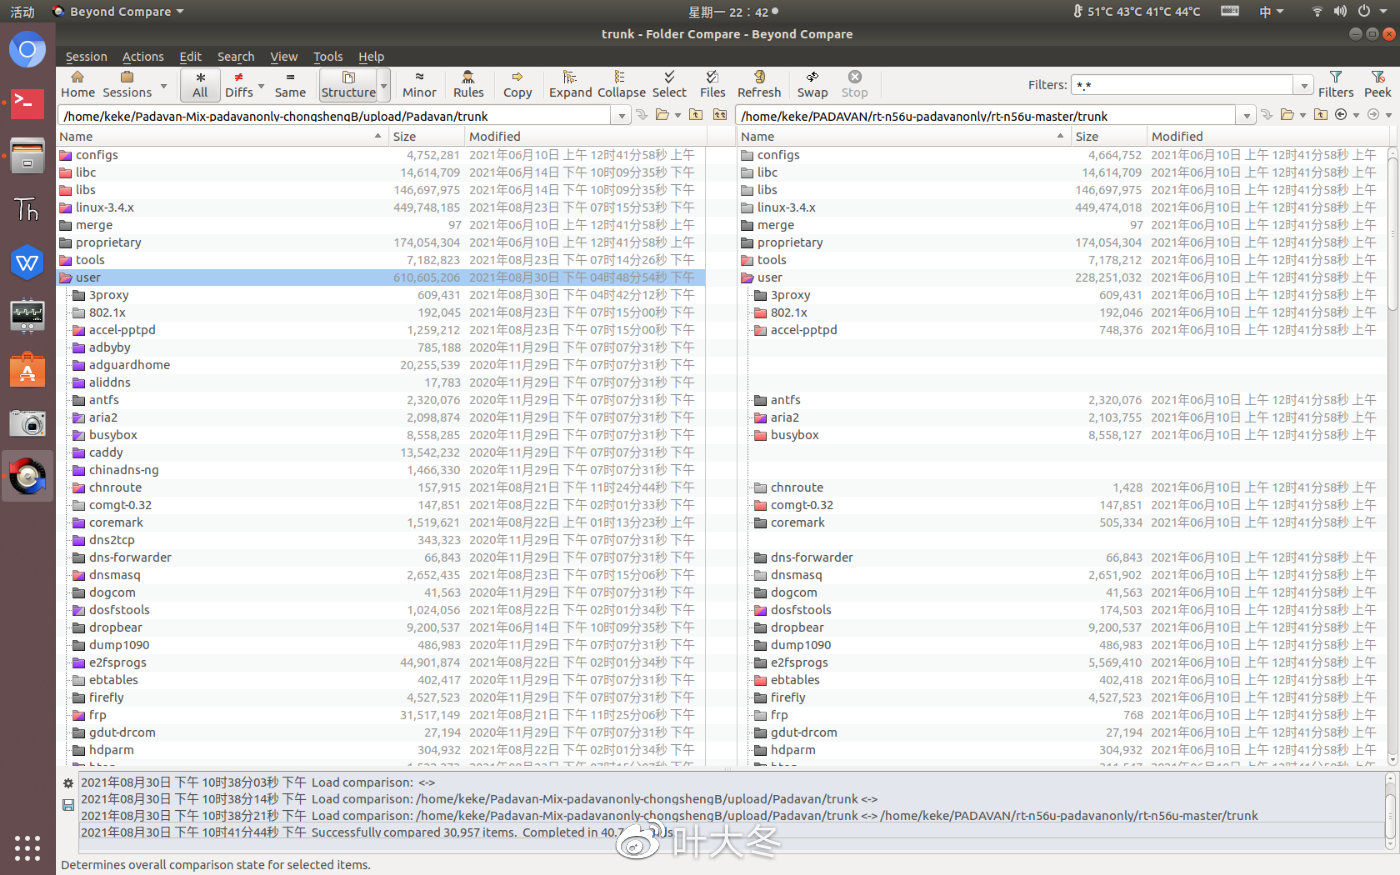Viewport: 1400px width, 875px height.
Task: Sort left pane by Size column
Action: pyautogui.click(x=427, y=136)
